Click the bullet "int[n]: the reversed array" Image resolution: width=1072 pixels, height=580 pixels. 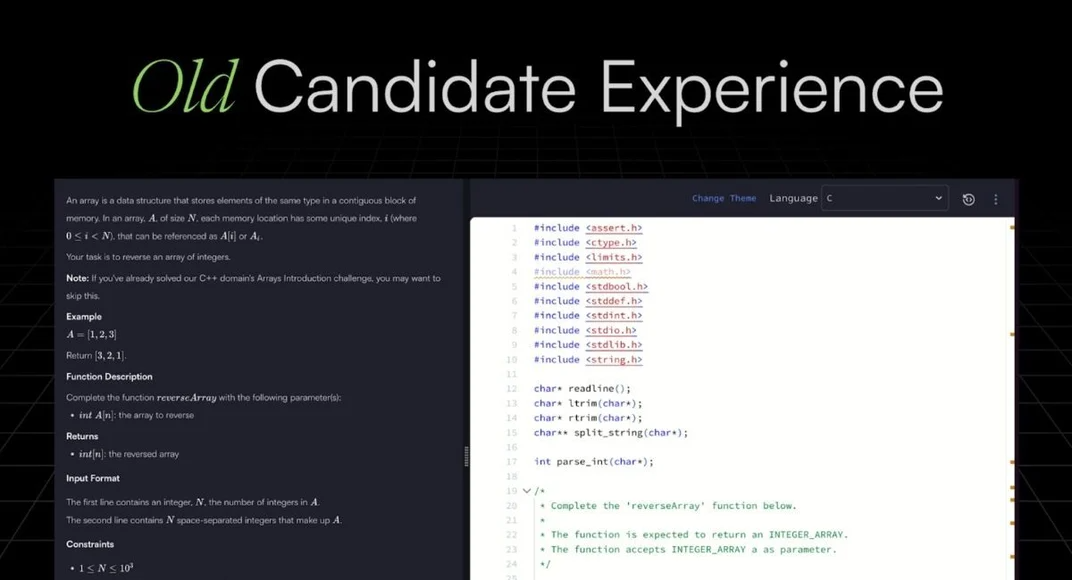(129, 454)
